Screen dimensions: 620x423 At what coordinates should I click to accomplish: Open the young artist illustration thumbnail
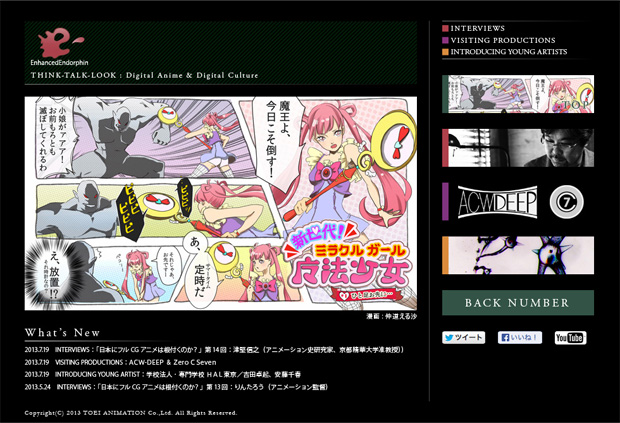[519, 255]
